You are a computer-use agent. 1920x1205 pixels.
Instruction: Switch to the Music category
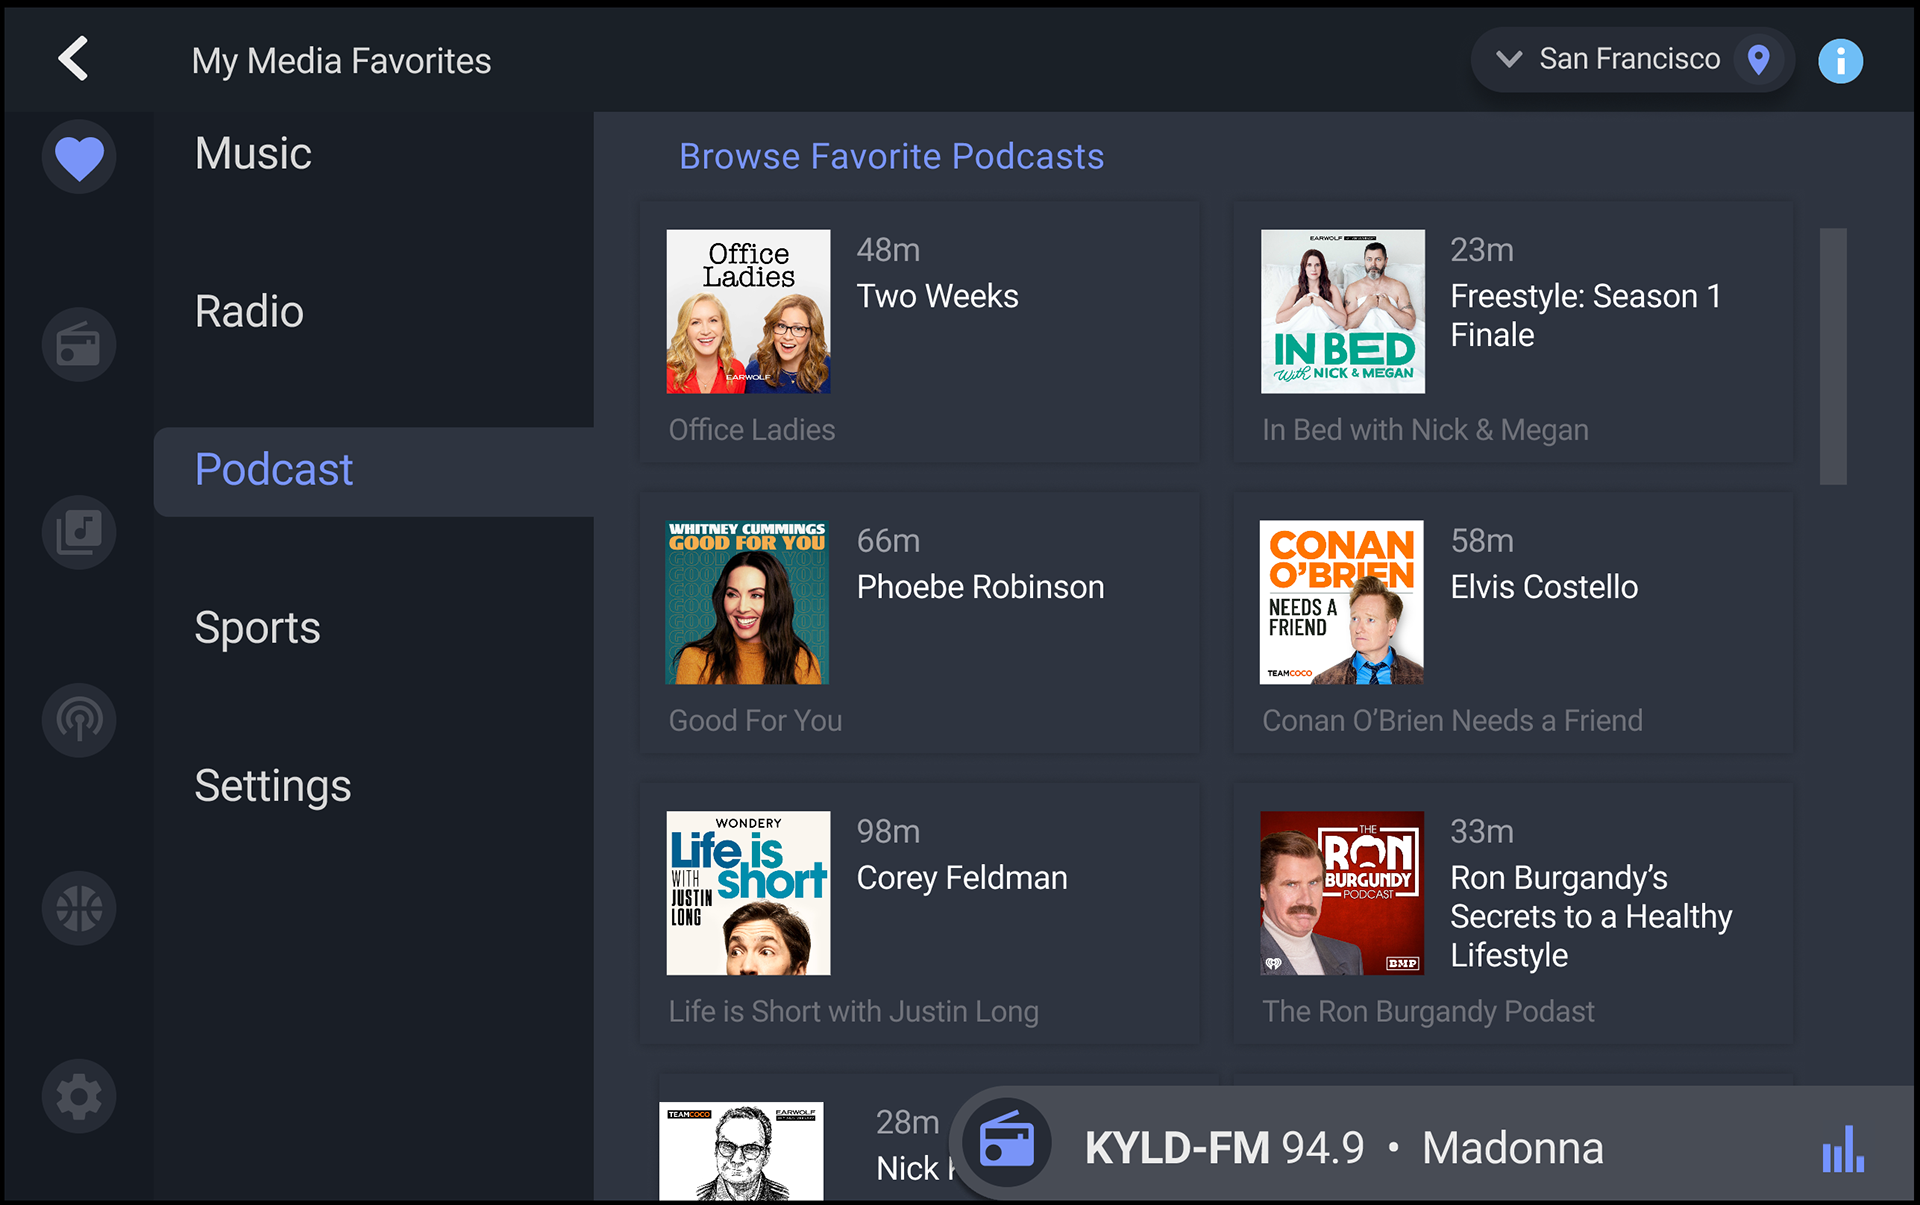coord(253,154)
